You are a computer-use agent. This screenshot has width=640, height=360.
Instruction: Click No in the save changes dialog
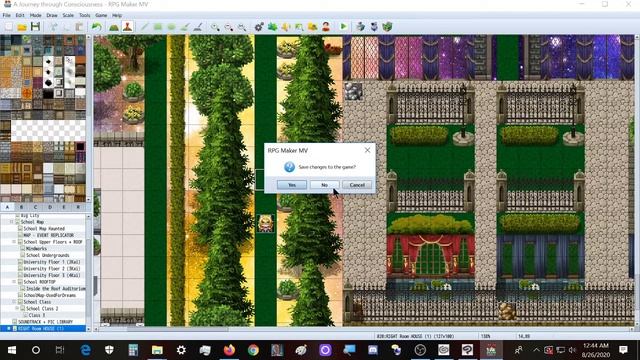coord(324,185)
